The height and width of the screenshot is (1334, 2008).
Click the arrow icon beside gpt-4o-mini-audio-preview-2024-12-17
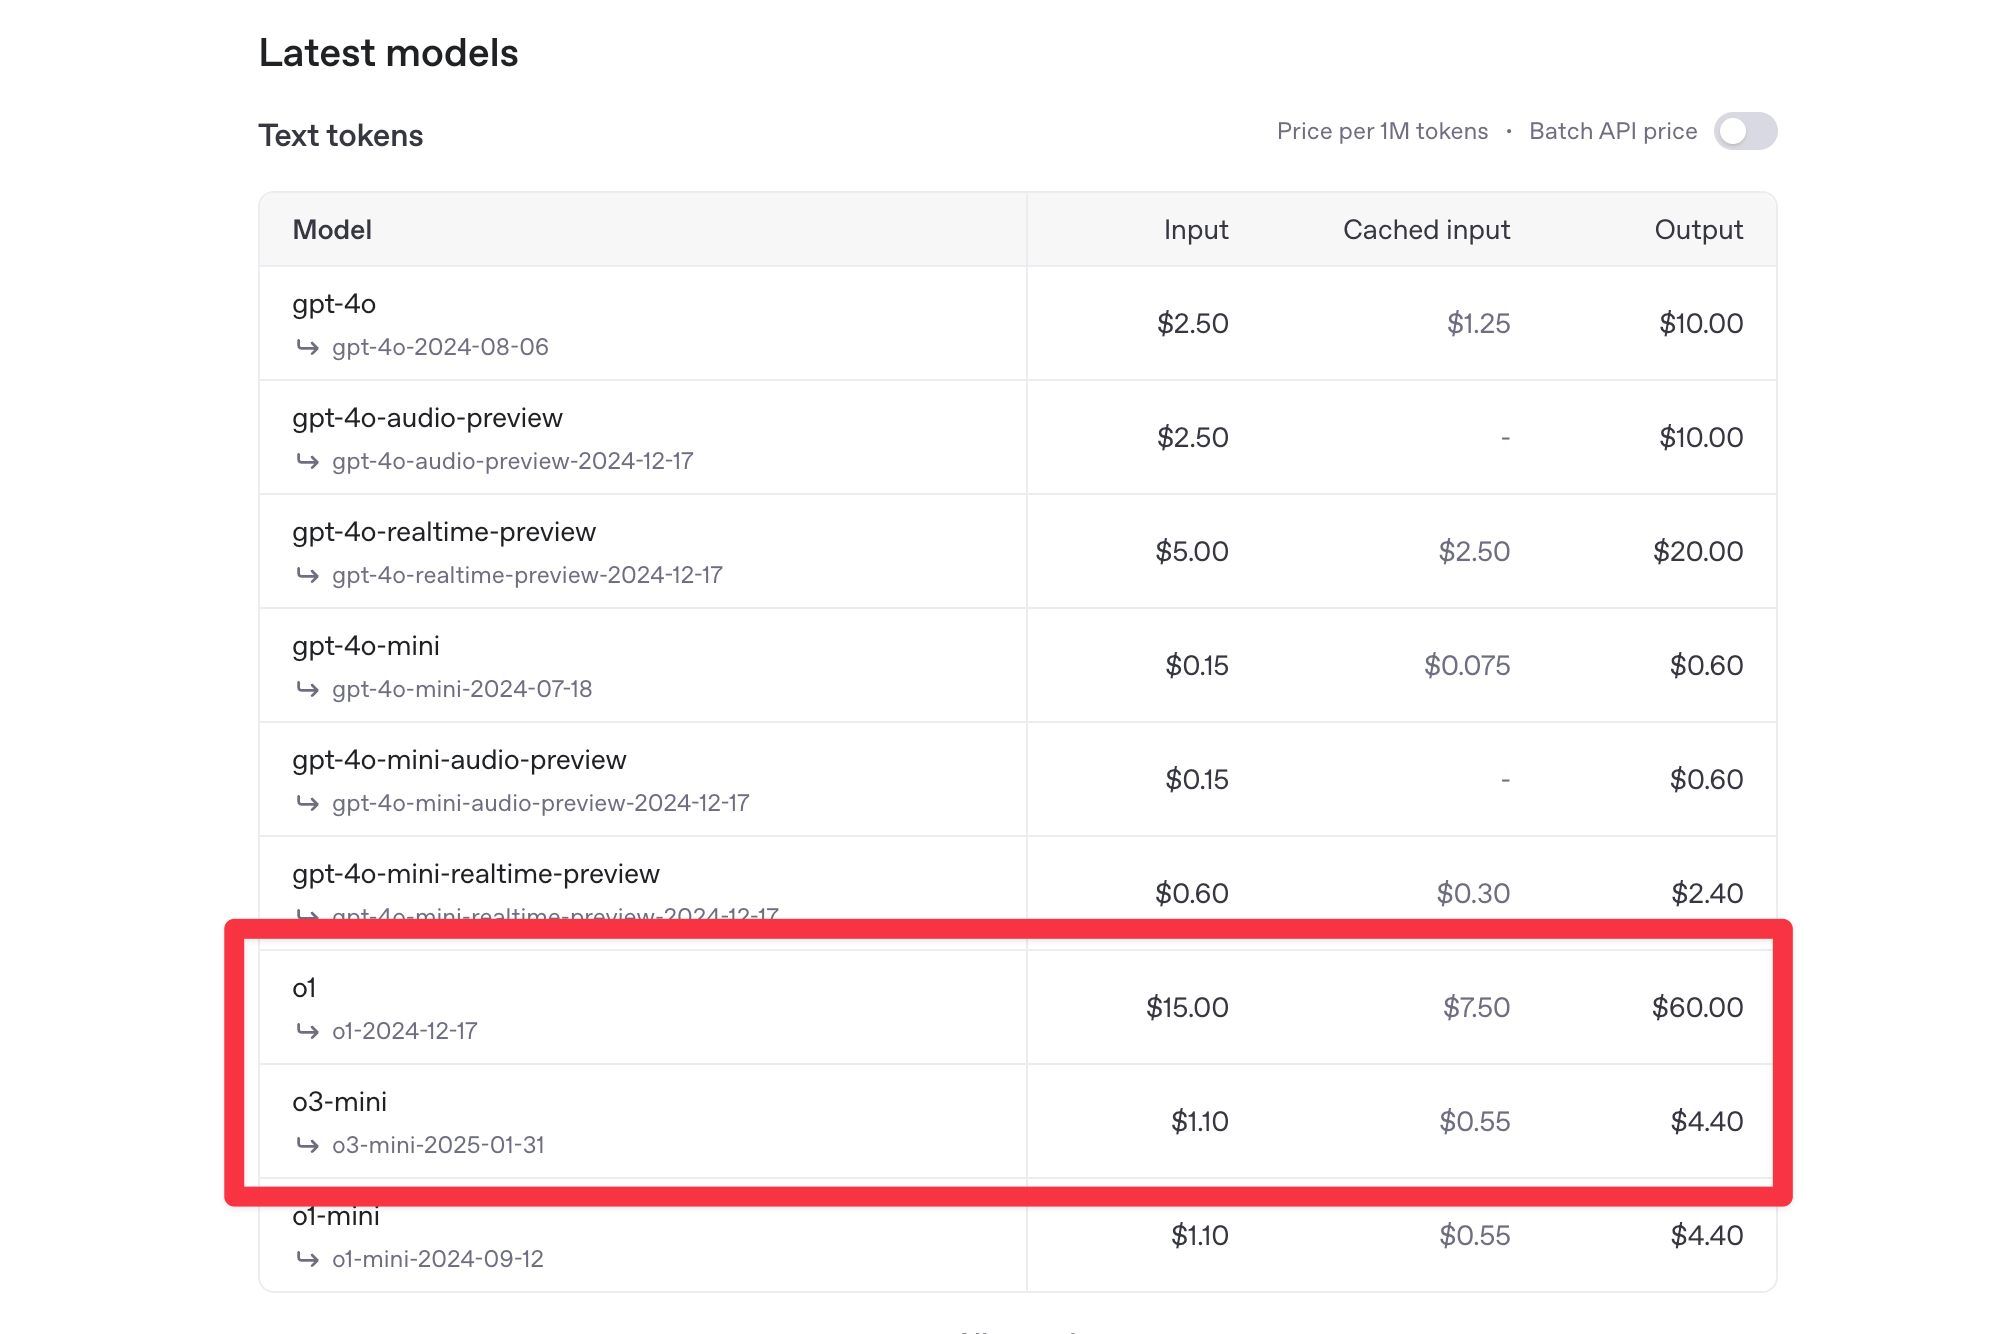click(307, 803)
